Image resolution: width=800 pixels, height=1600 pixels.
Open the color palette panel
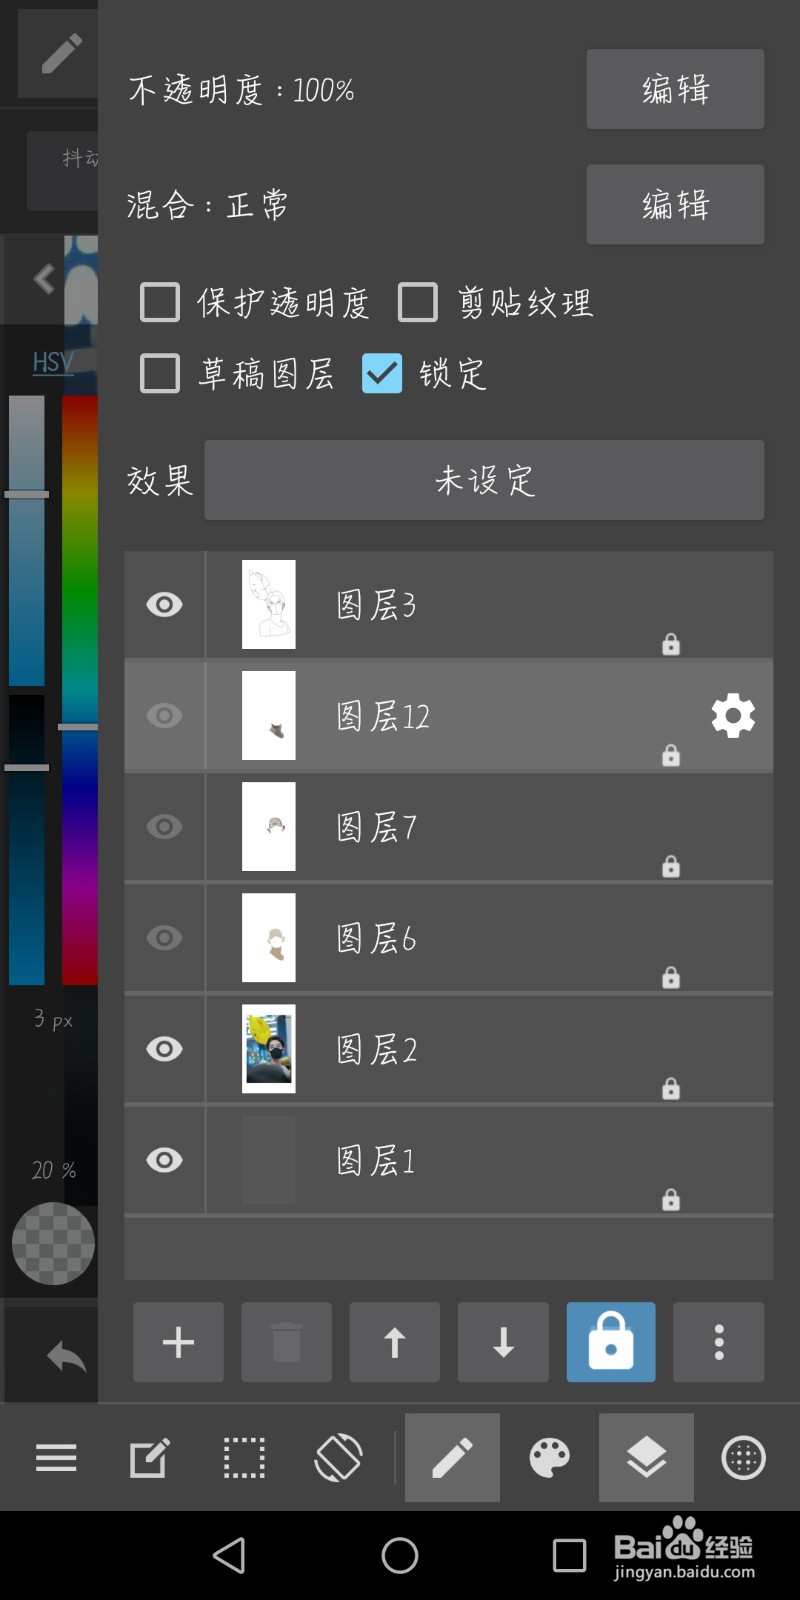coord(548,1458)
